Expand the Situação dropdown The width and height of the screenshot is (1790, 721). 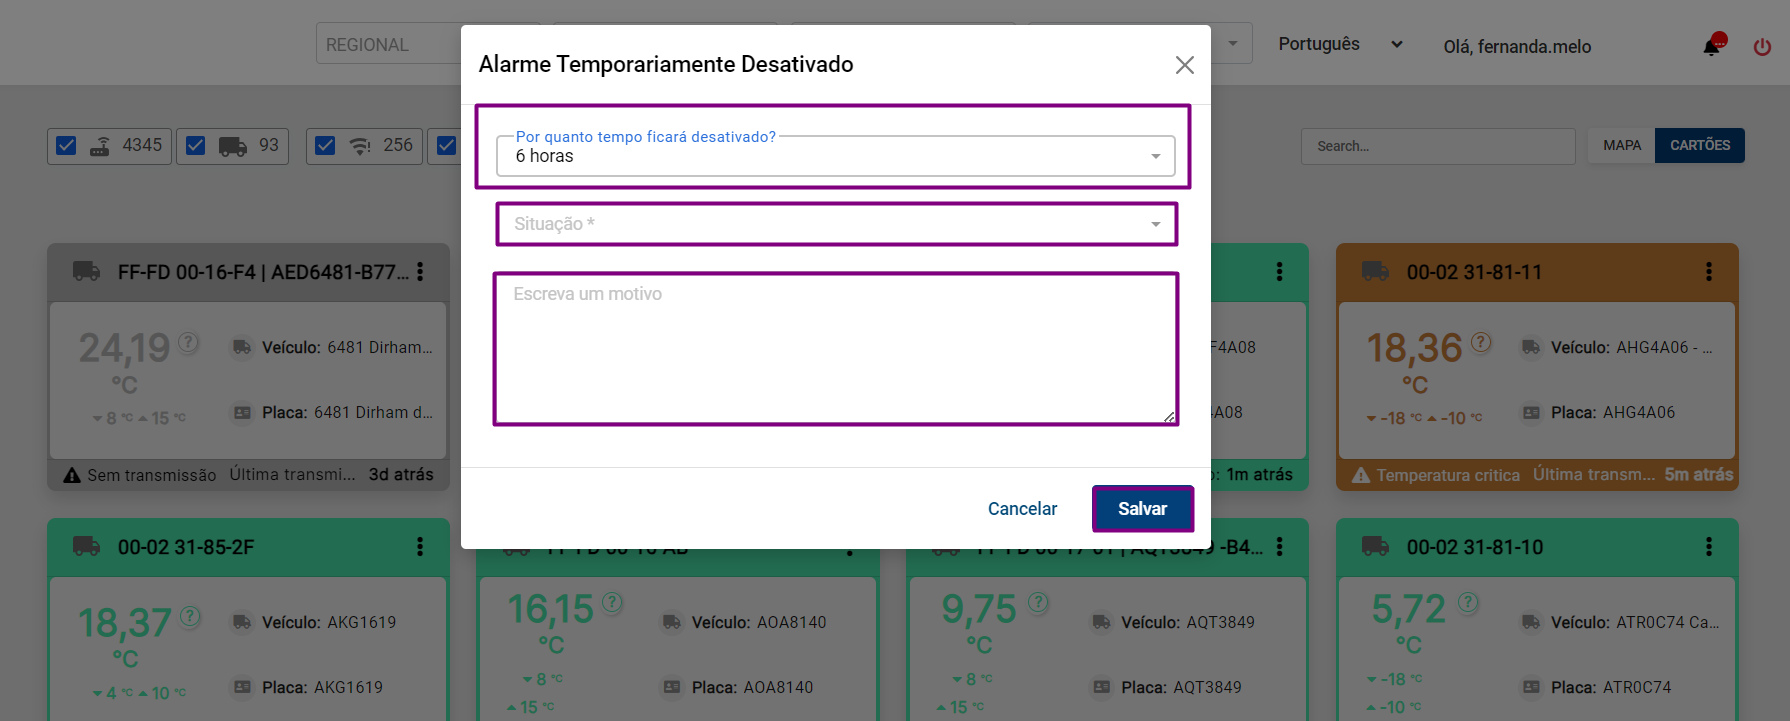[835, 224]
